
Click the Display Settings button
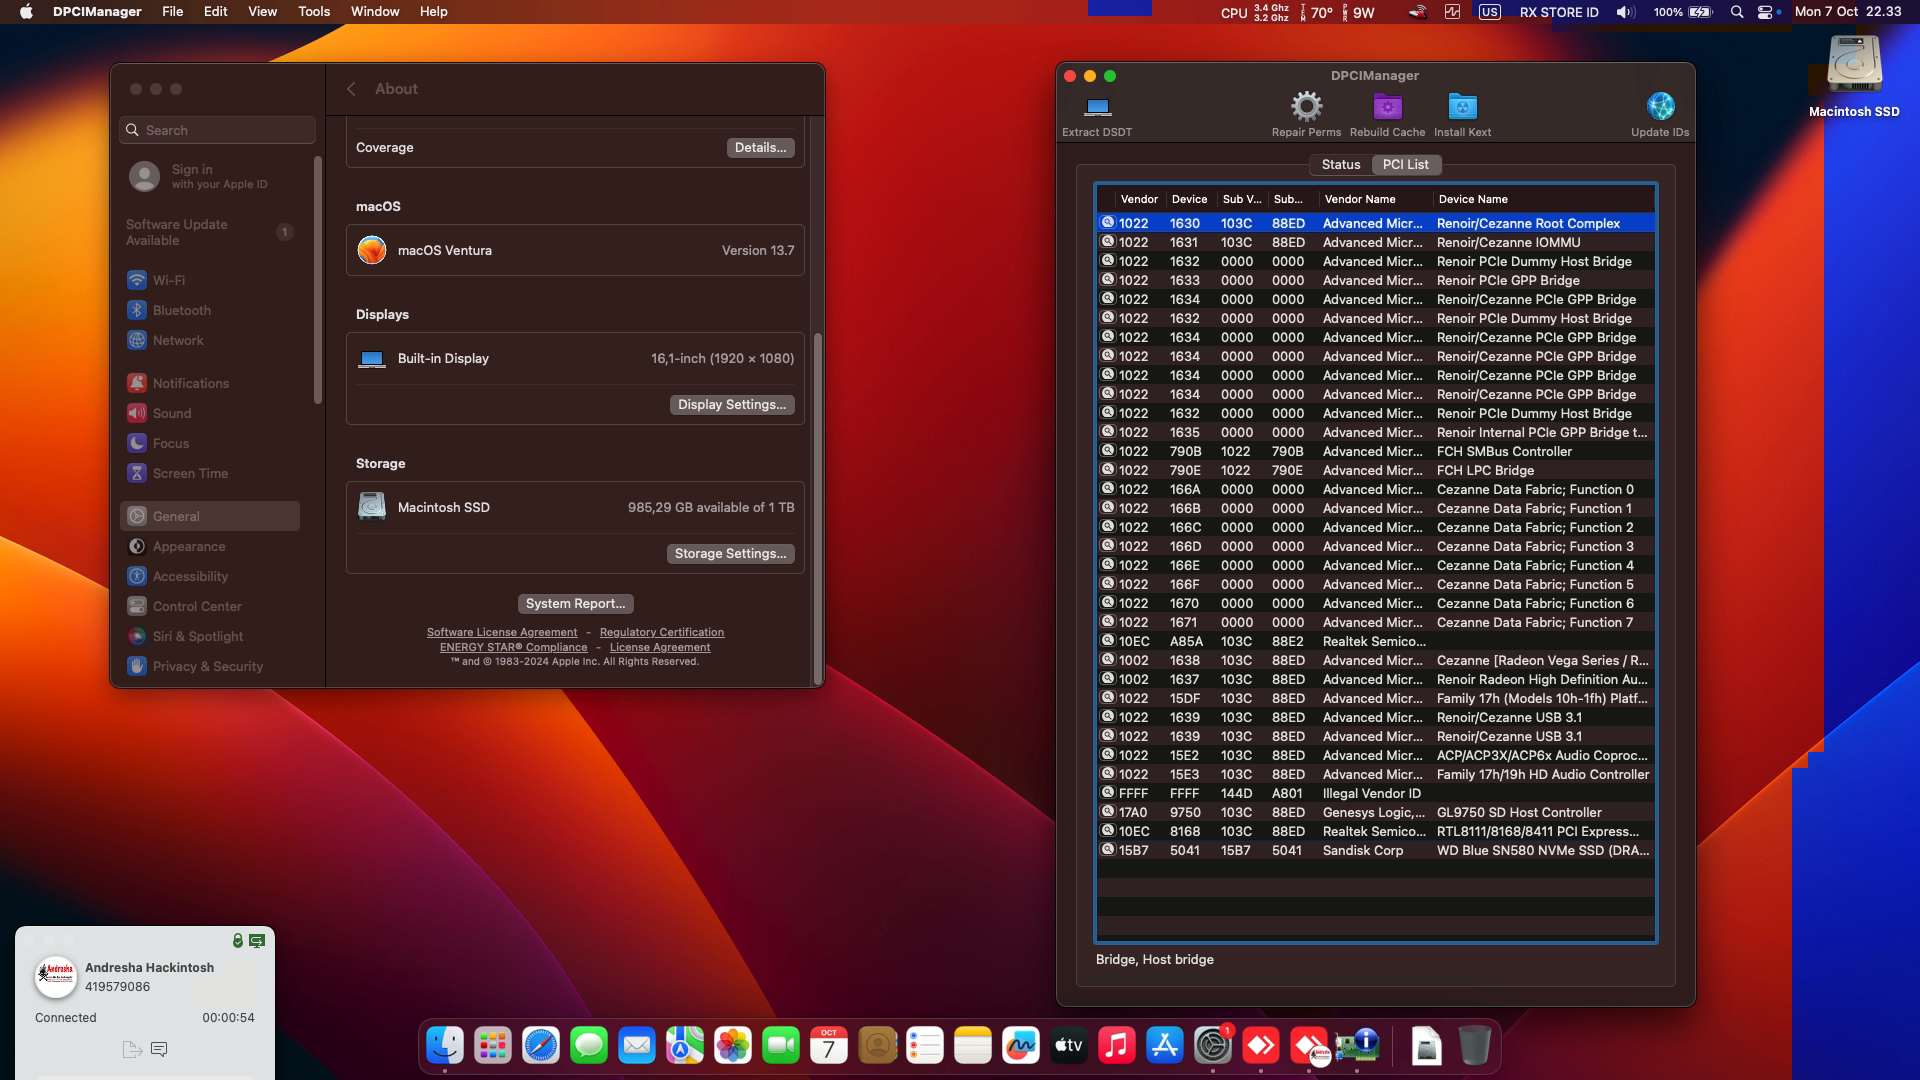[732, 404]
